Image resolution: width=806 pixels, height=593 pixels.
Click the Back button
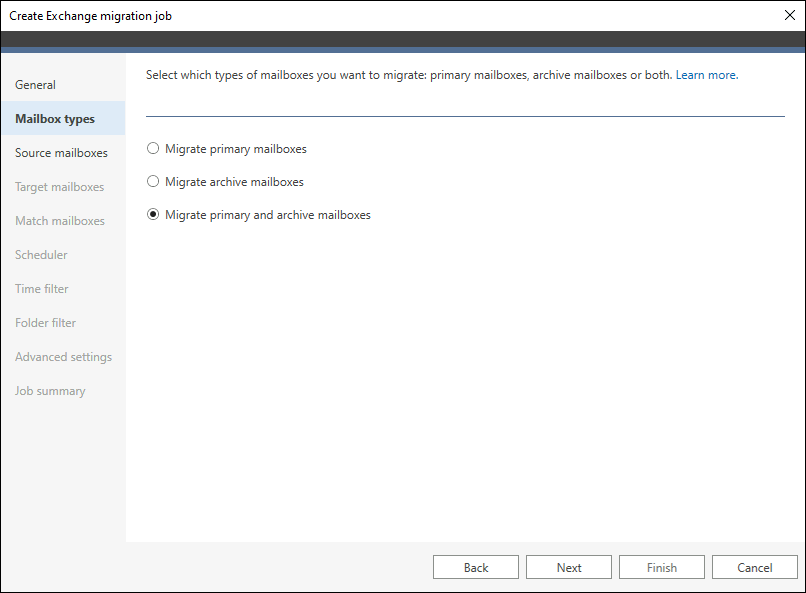476,567
